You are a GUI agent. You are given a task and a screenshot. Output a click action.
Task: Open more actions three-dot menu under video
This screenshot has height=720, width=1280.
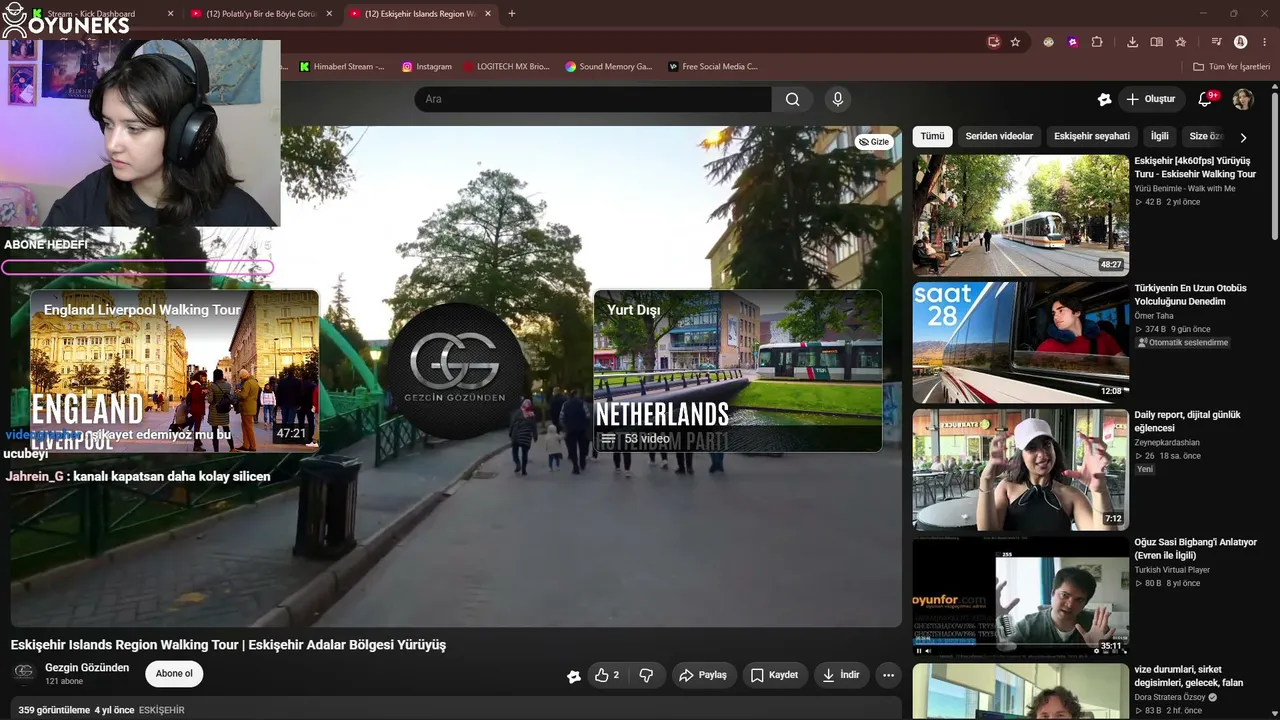click(x=888, y=675)
